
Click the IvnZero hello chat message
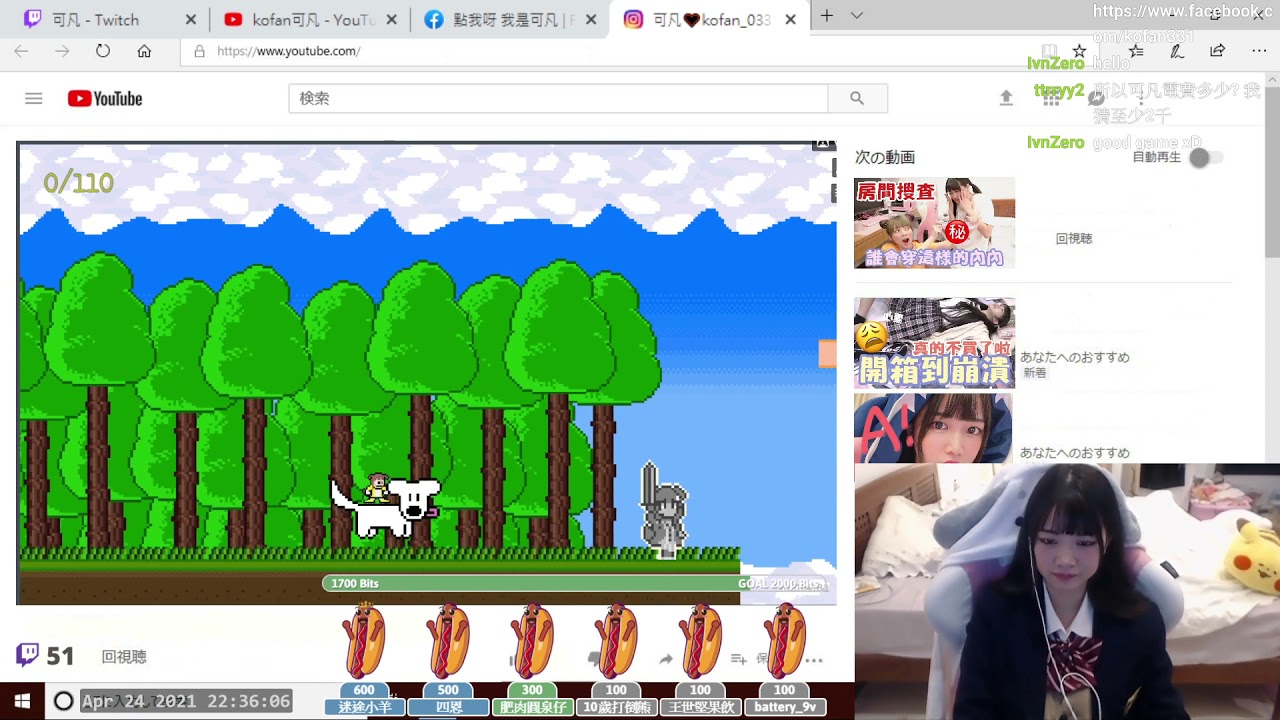pyautogui.click(x=1078, y=63)
